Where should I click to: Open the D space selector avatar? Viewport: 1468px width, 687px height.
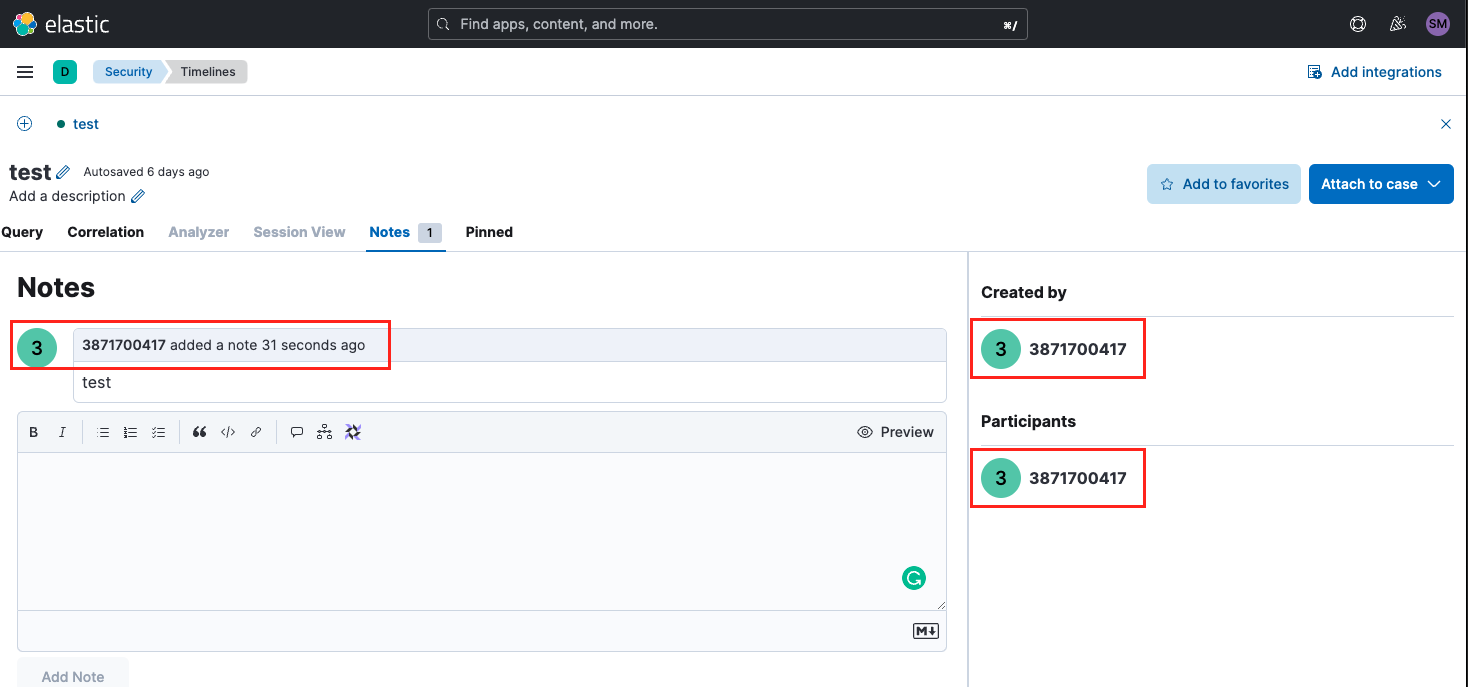(x=64, y=72)
